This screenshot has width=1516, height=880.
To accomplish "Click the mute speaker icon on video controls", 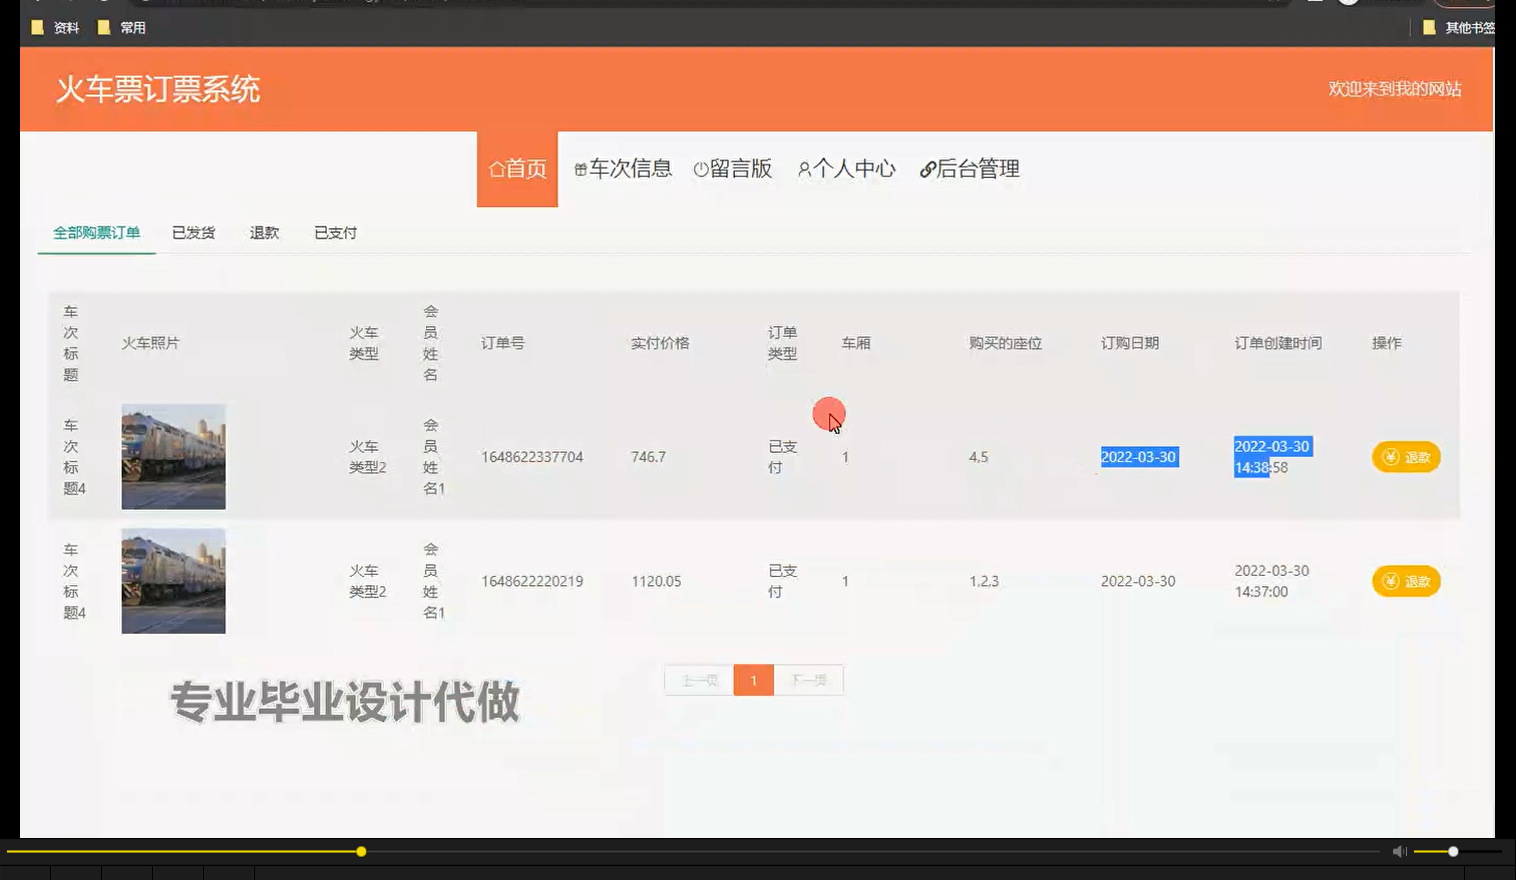I will (x=1398, y=850).
